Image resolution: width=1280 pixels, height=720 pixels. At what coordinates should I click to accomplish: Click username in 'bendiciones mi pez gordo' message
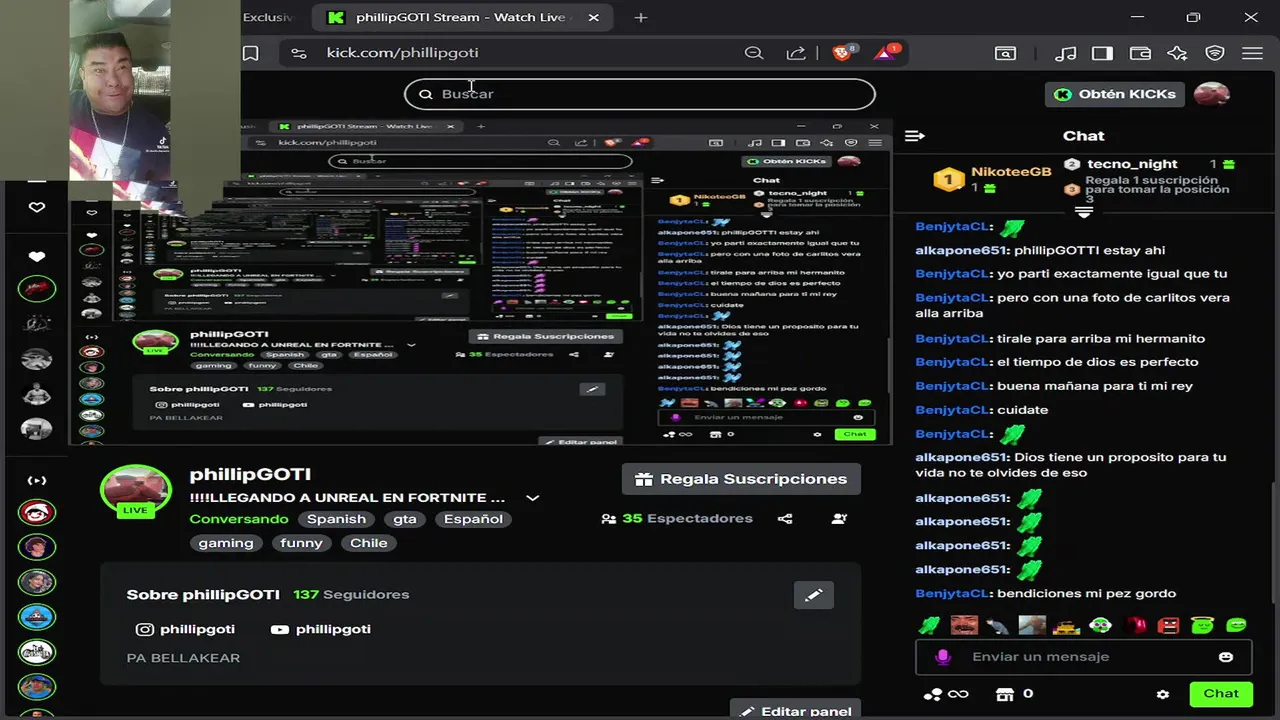coord(951,594)
